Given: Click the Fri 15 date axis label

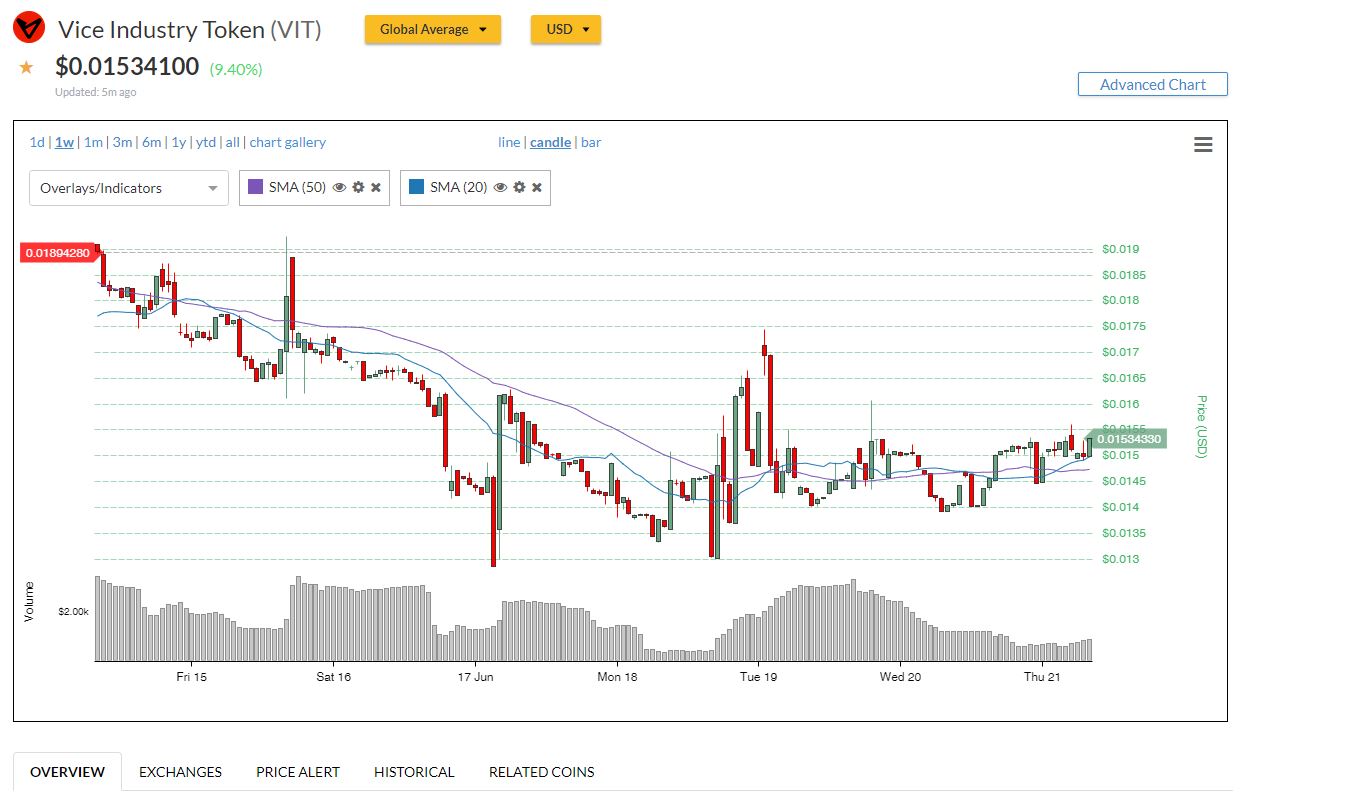Looking at the screenshot, I should point(192,677).
